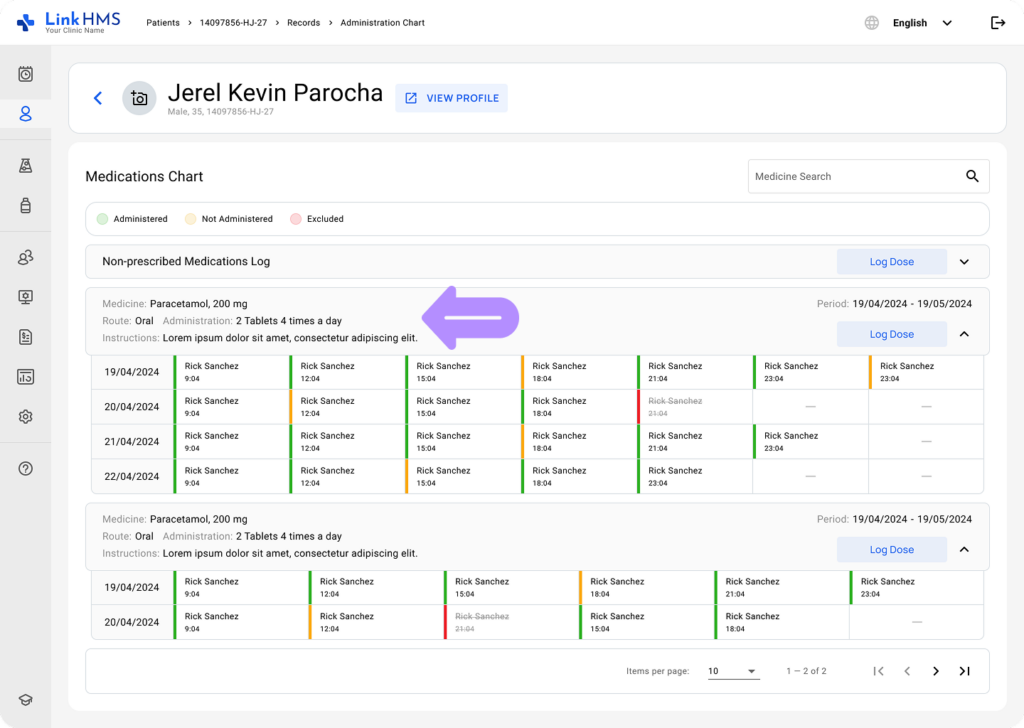The width and height of the screenshot is (1024, 728).
Task: Open the appointments calendar sidebar icon
Action: coord(26,74)
